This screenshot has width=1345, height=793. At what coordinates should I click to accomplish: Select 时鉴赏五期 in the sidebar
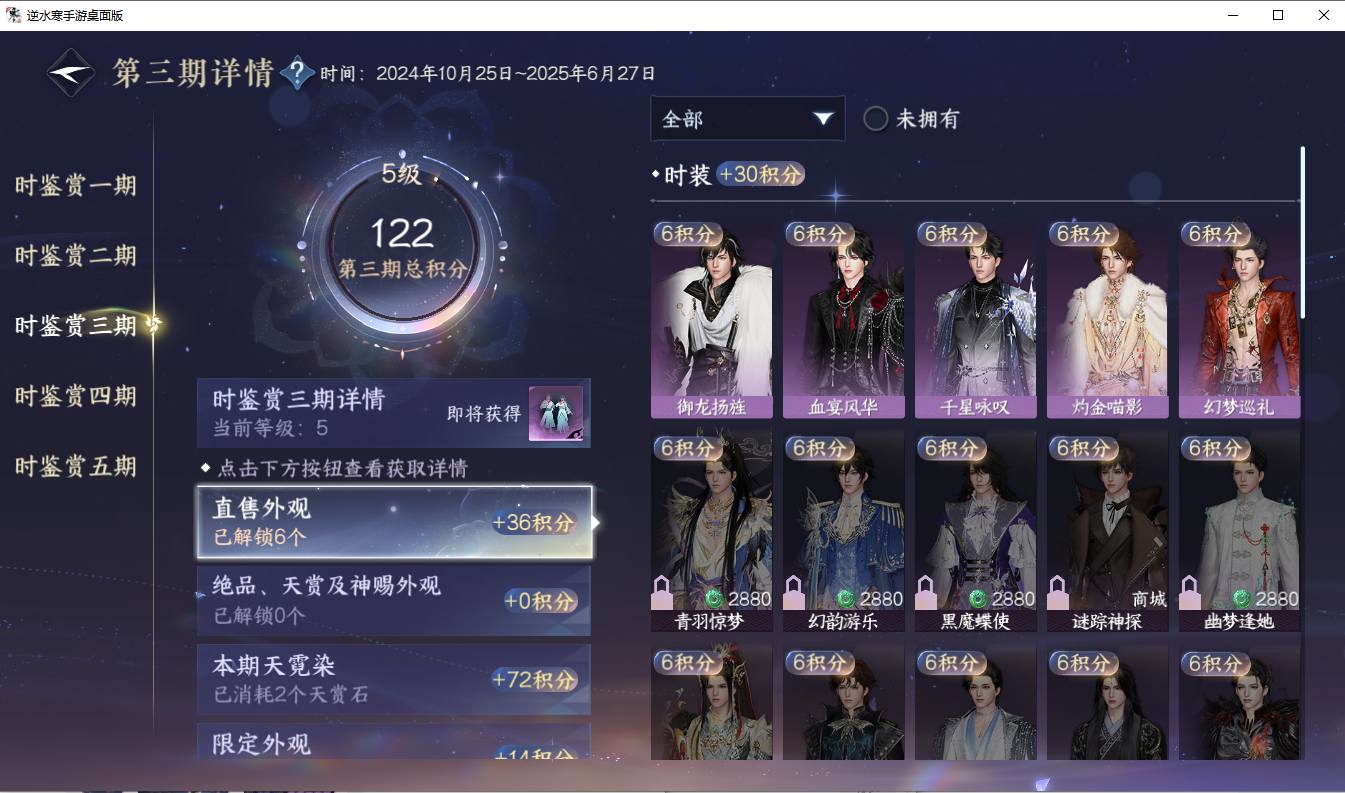tap(76, 466)
